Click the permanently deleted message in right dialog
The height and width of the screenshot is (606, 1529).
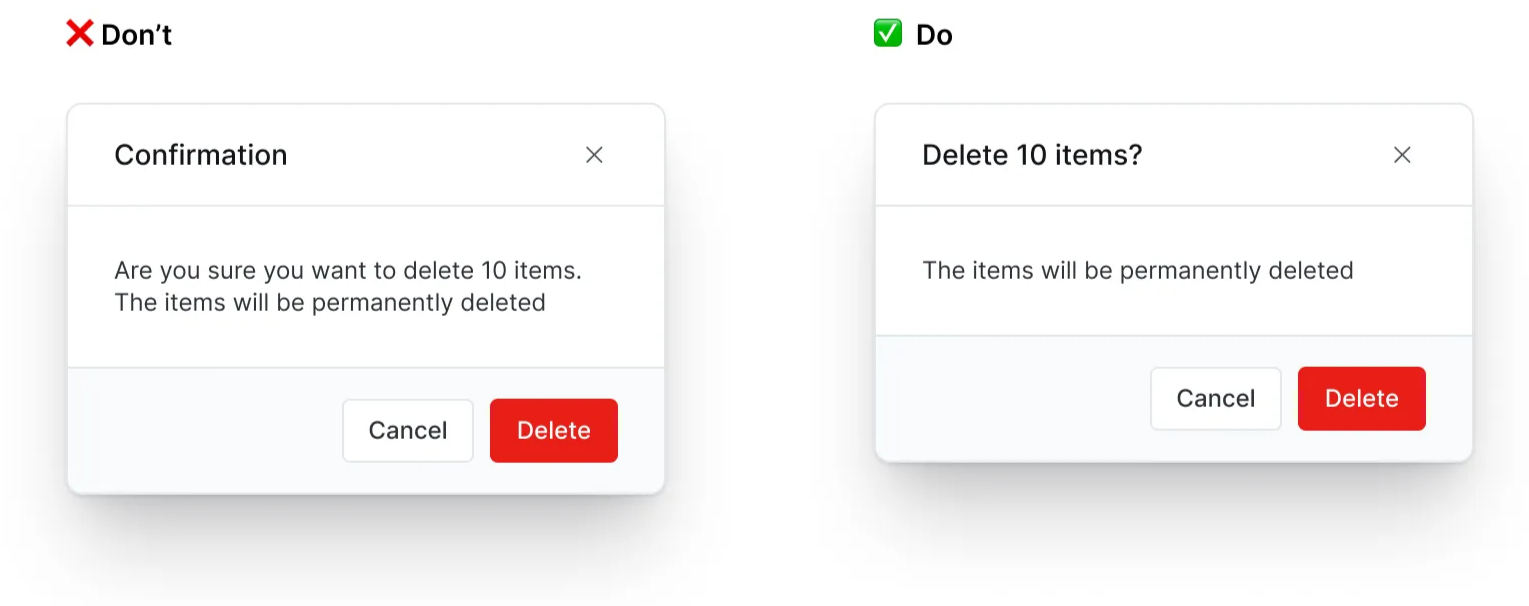[x=1137, y=270]
